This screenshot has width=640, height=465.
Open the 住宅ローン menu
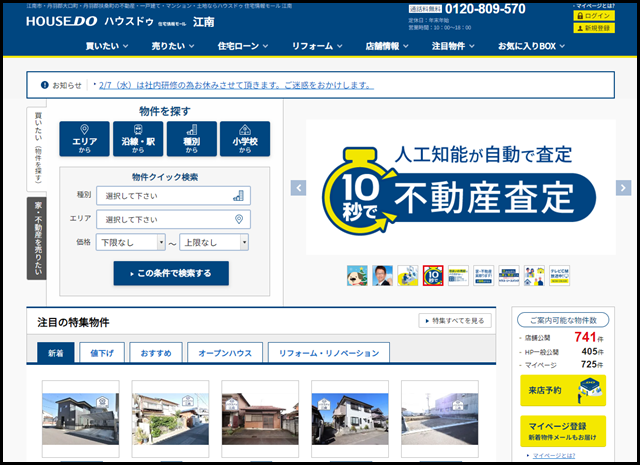[x=243, y=46]
